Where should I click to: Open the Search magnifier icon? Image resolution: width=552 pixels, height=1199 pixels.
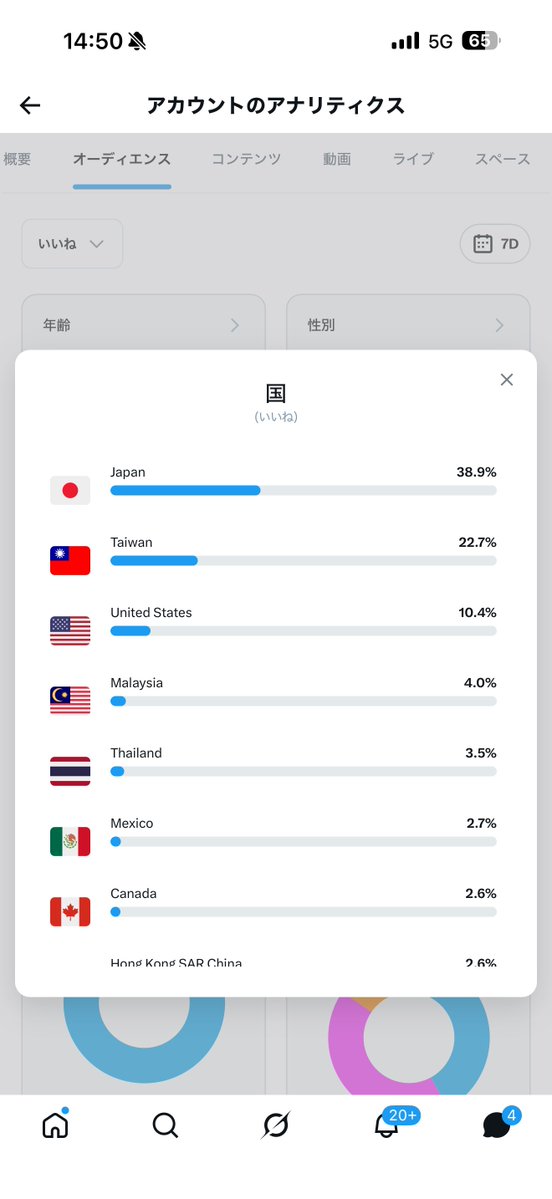pyautogui.click(x=165, y=1125)
